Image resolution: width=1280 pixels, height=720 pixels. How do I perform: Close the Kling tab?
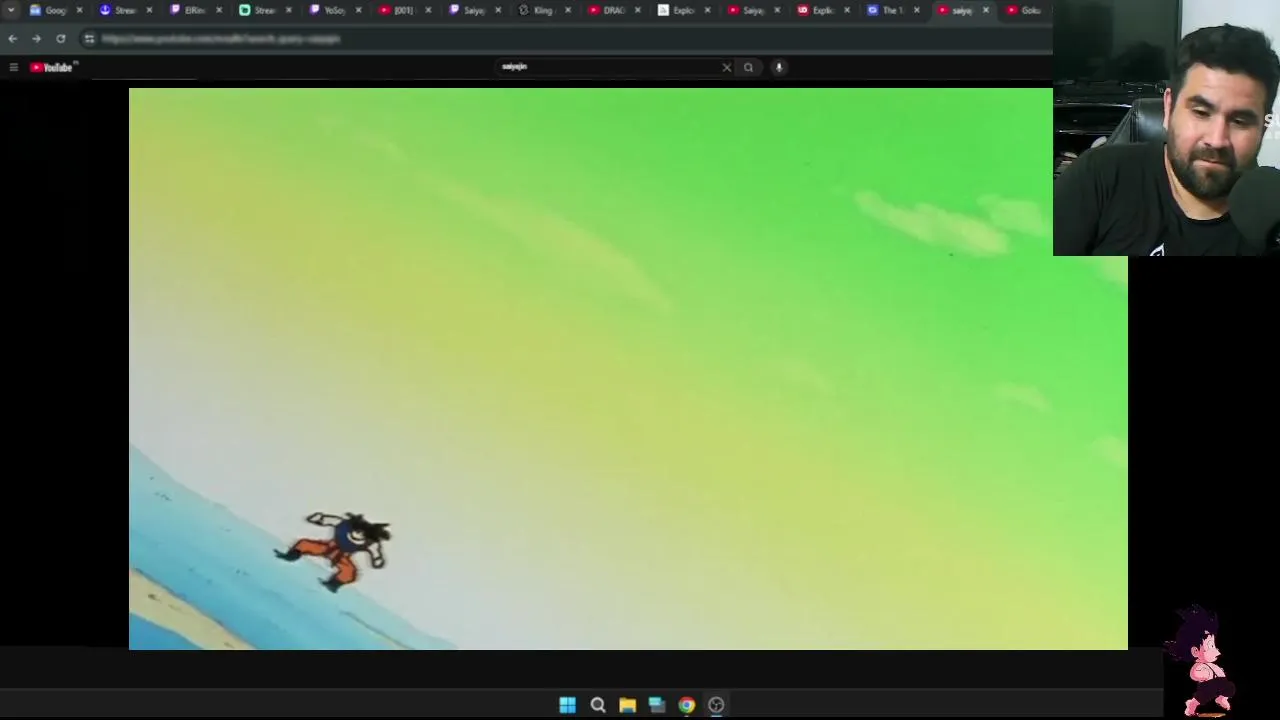pos(568,10)
